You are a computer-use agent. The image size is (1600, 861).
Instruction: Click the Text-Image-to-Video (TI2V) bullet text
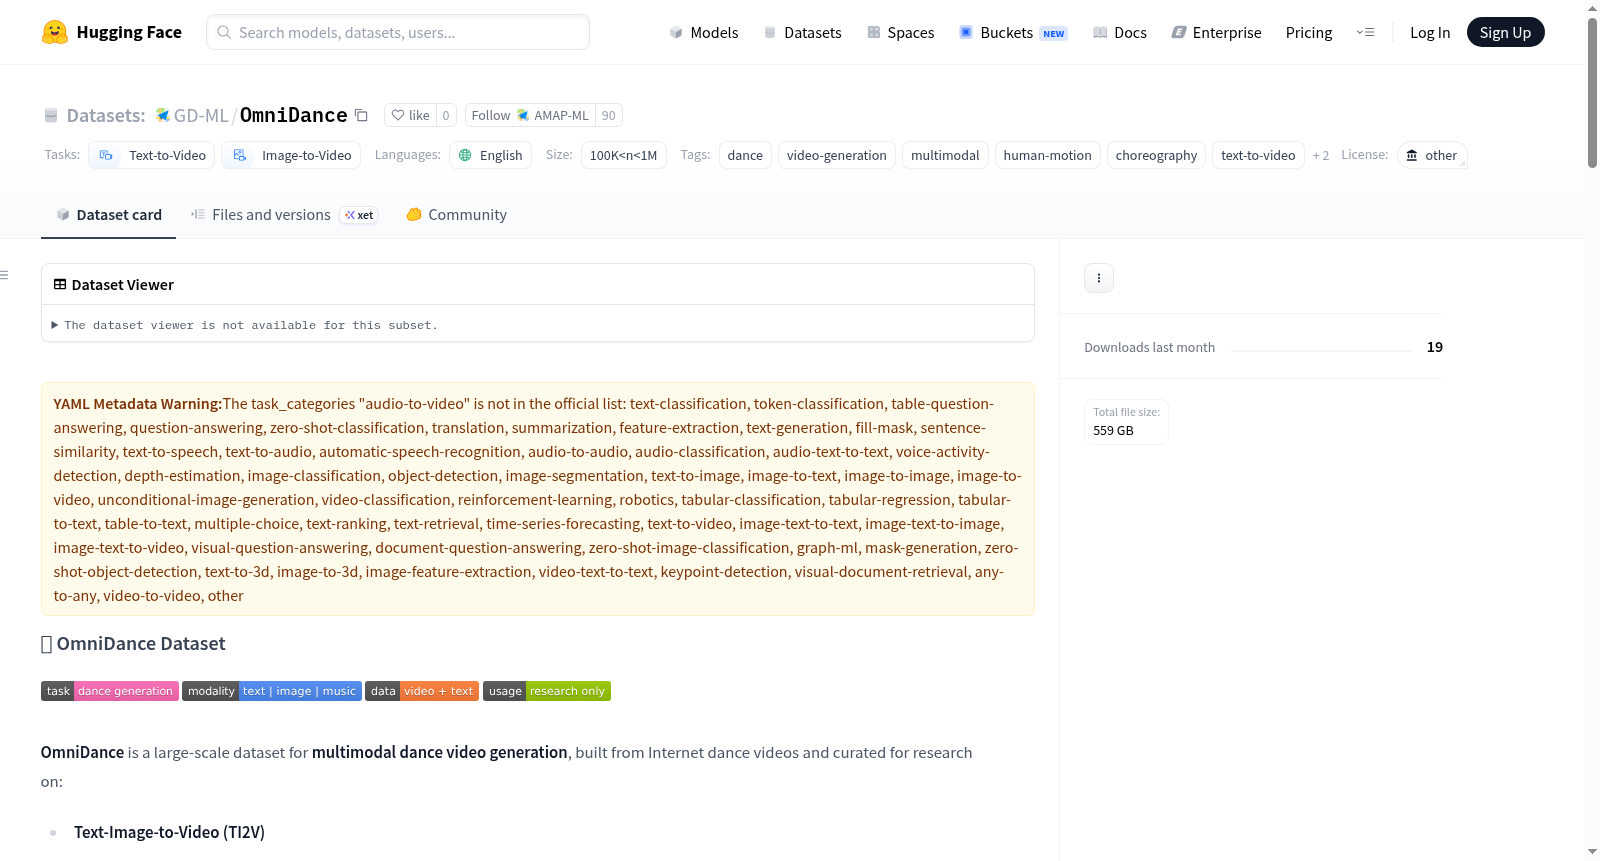click(x=170, y=832)
